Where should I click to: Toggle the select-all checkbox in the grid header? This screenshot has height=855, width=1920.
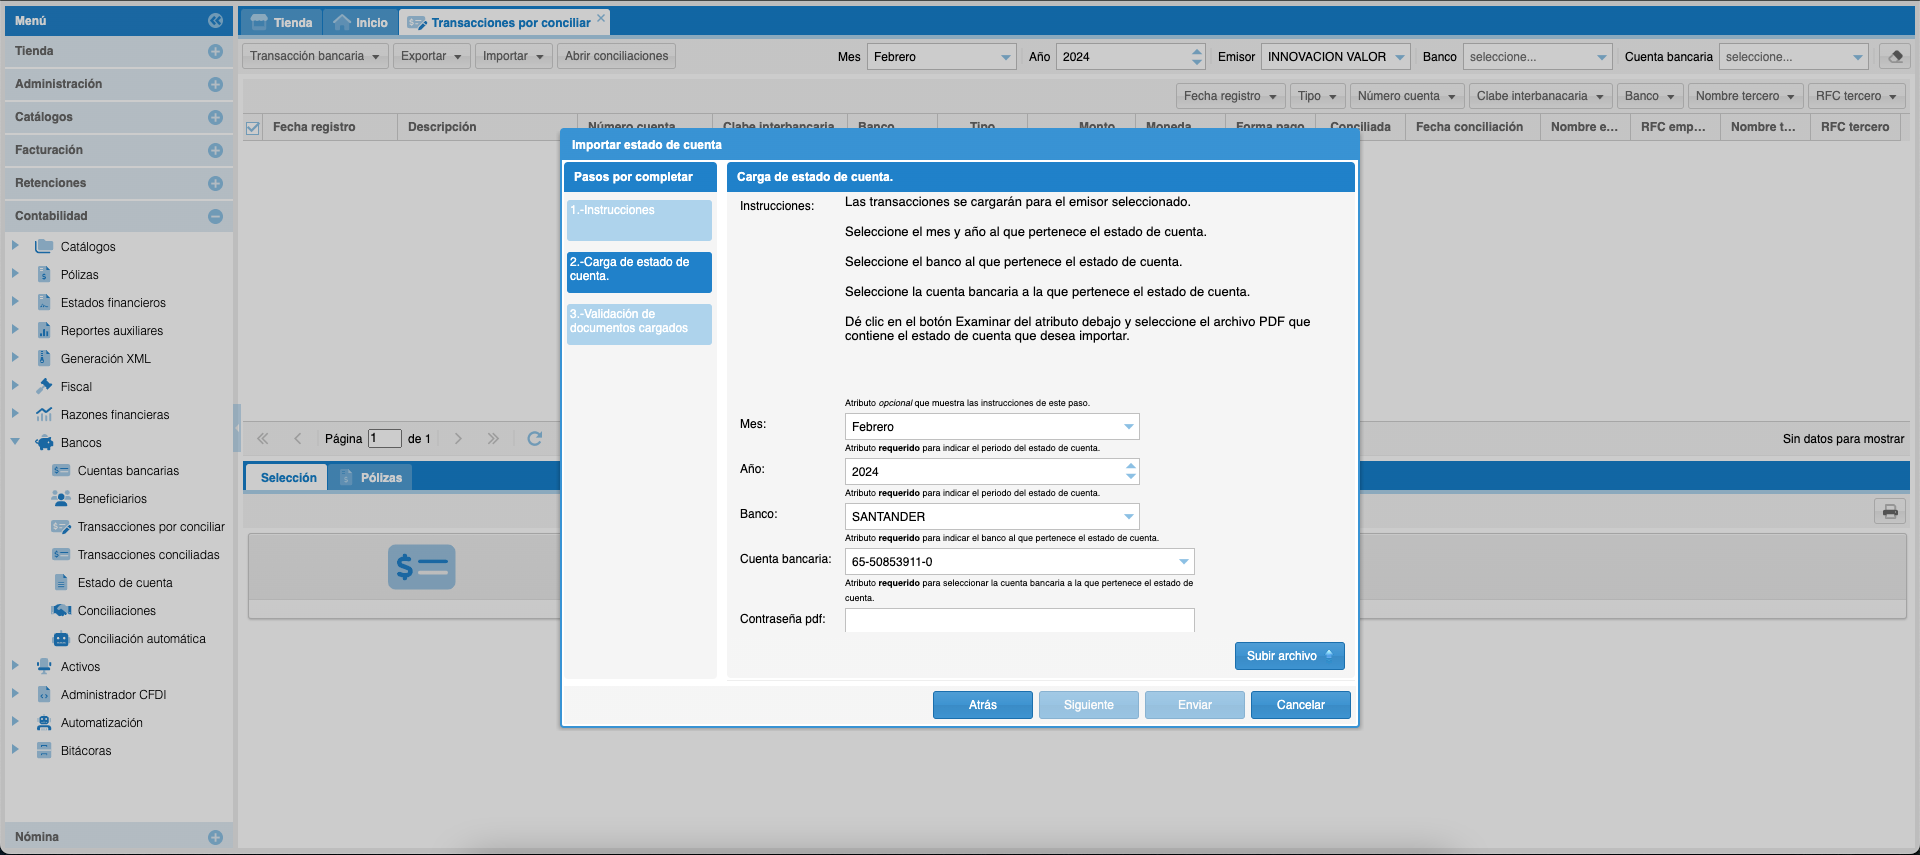tap(253, 128)
